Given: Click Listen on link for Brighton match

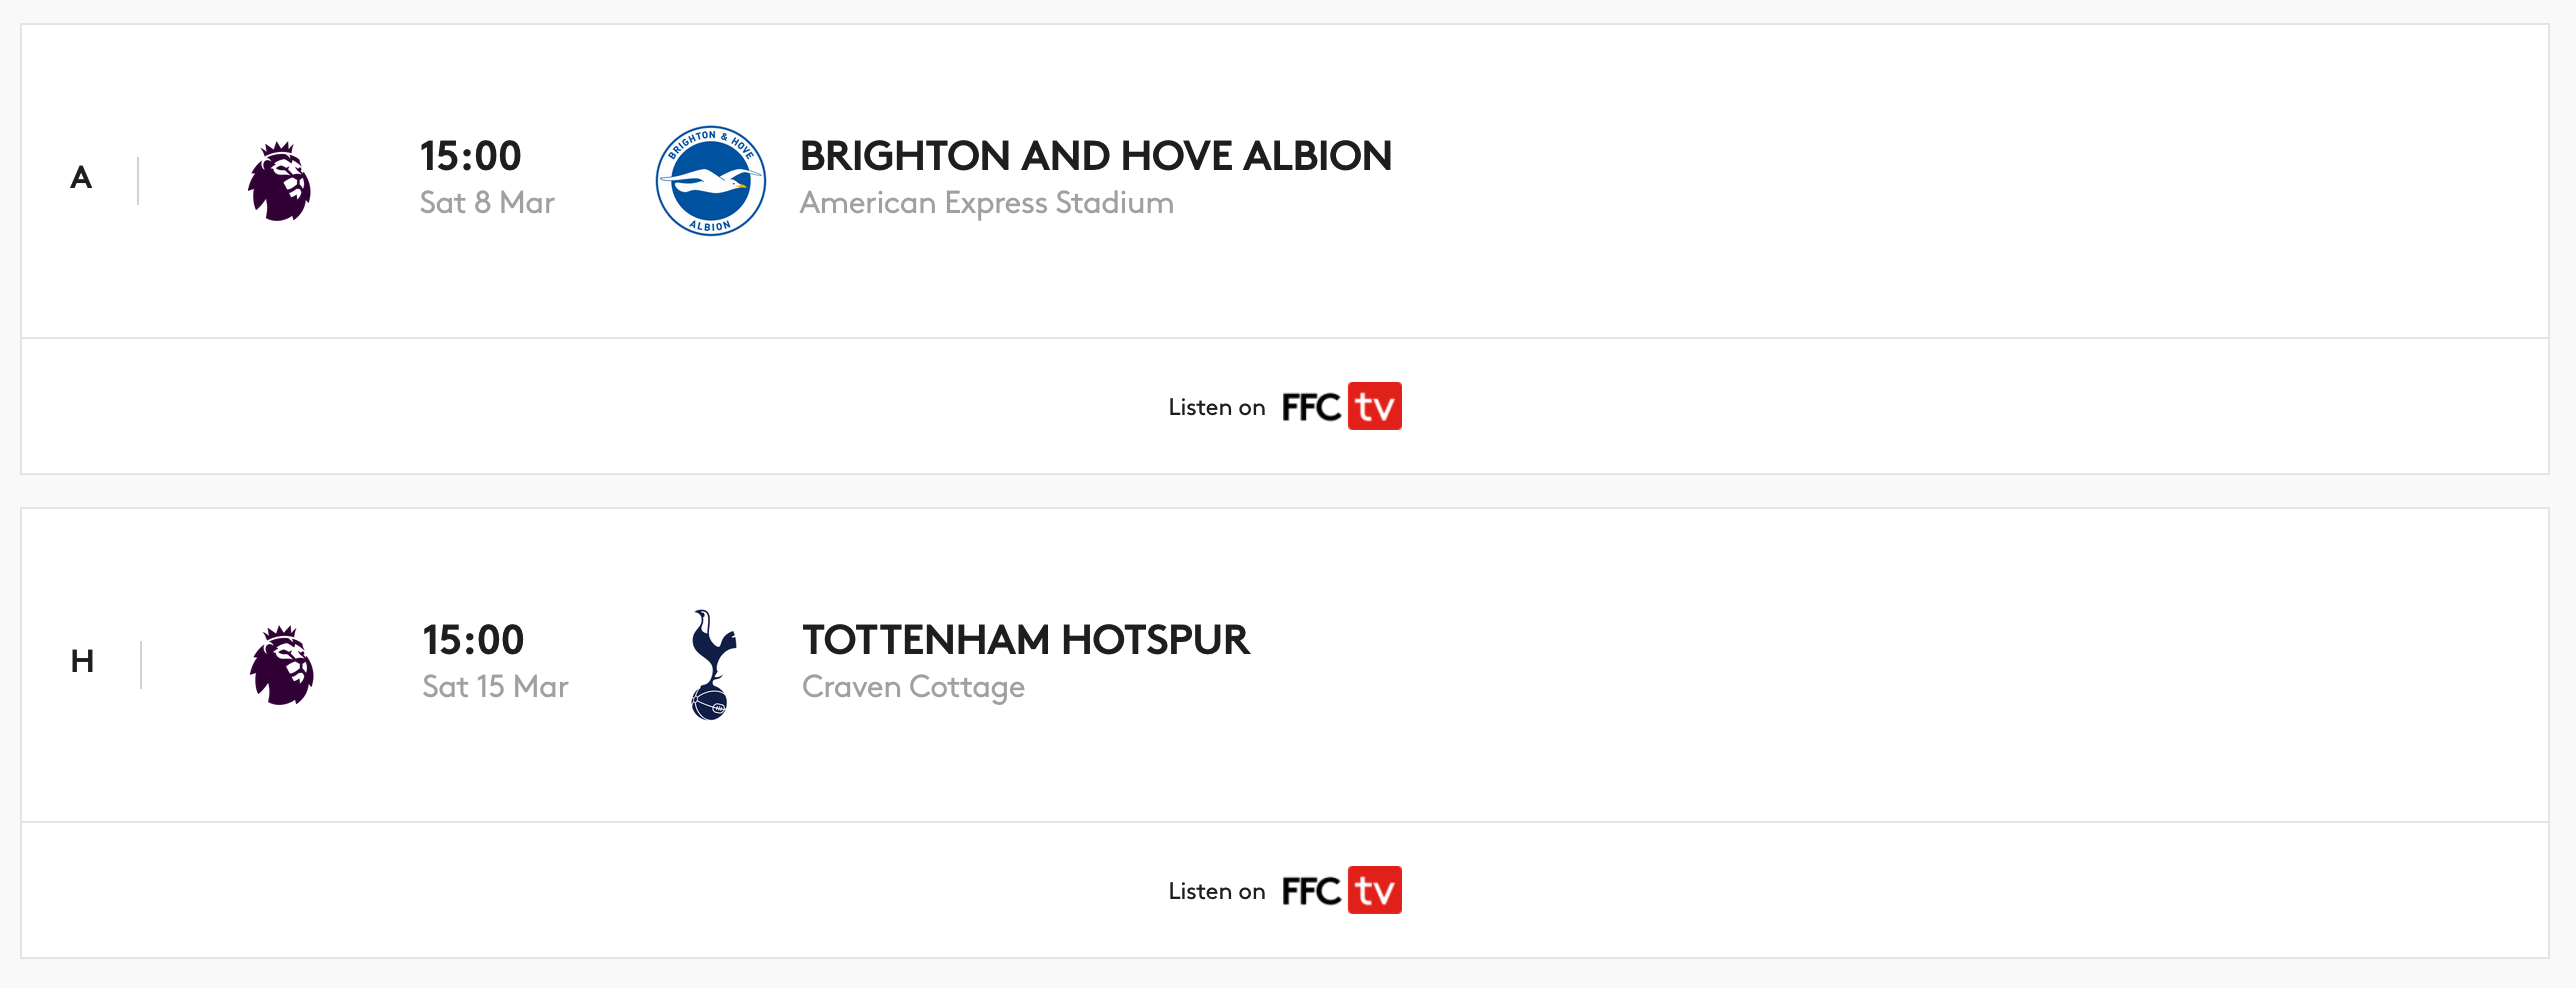Looking at the screenshot, I should (1217, 407).
